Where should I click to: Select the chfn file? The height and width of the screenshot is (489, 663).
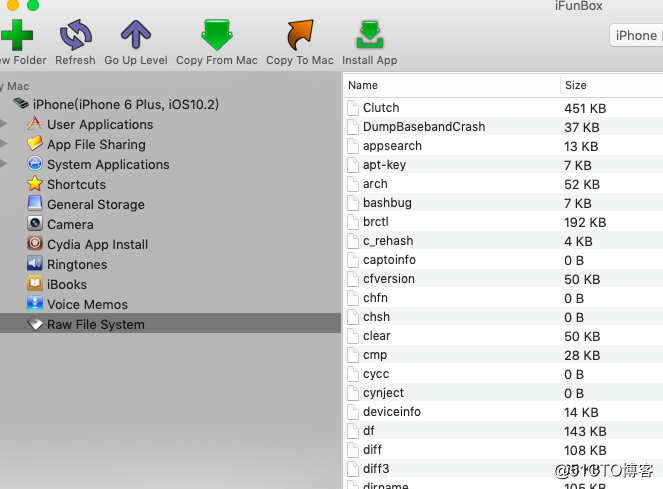(375, 298)
